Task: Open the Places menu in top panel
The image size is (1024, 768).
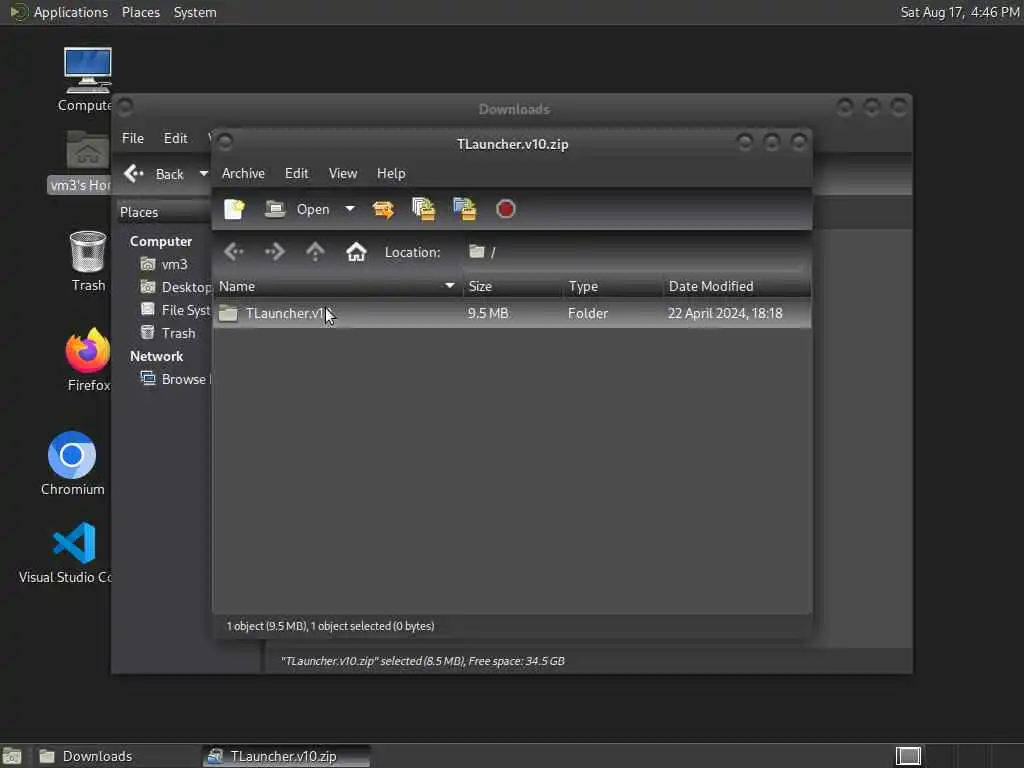Action: (140, 12)
